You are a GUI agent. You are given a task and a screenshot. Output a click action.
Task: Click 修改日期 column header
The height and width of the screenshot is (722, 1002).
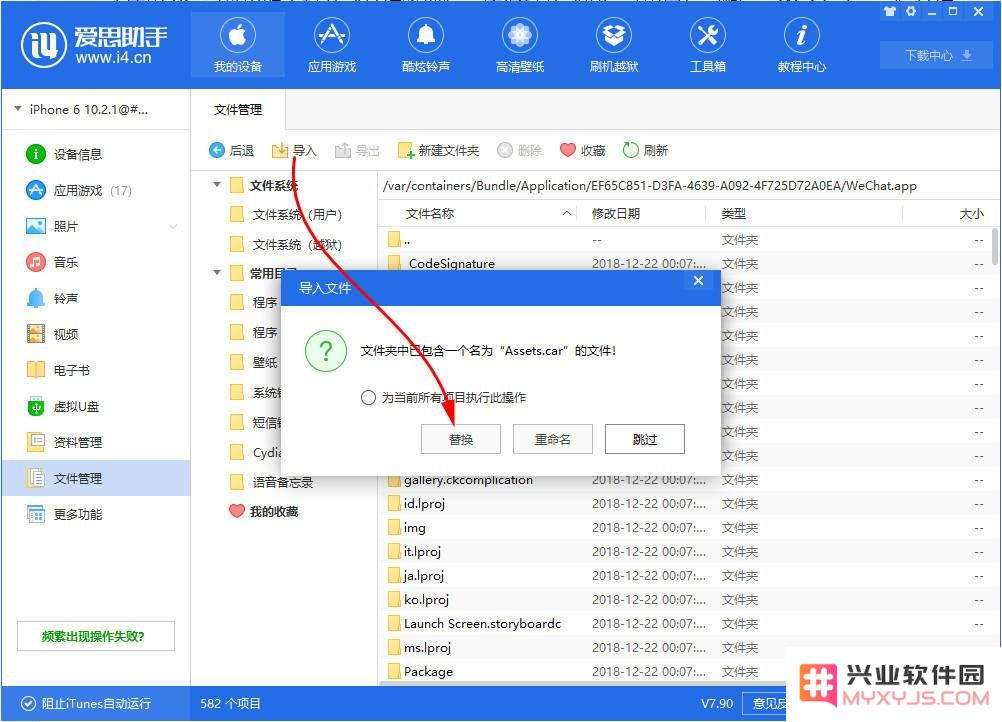click(641, 213)
